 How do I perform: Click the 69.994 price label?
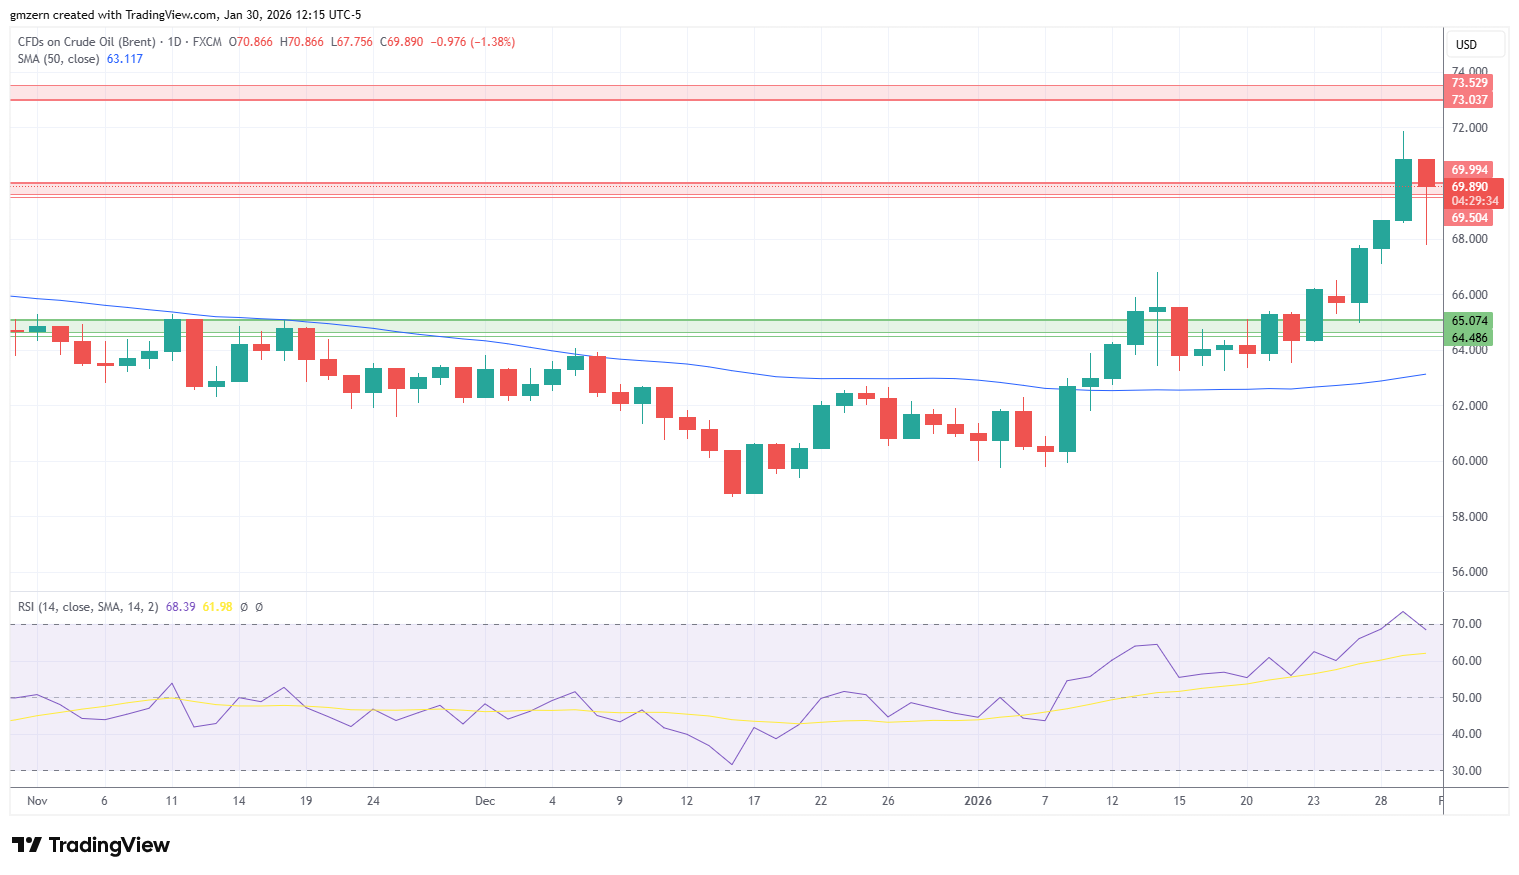pos(1469,170)
